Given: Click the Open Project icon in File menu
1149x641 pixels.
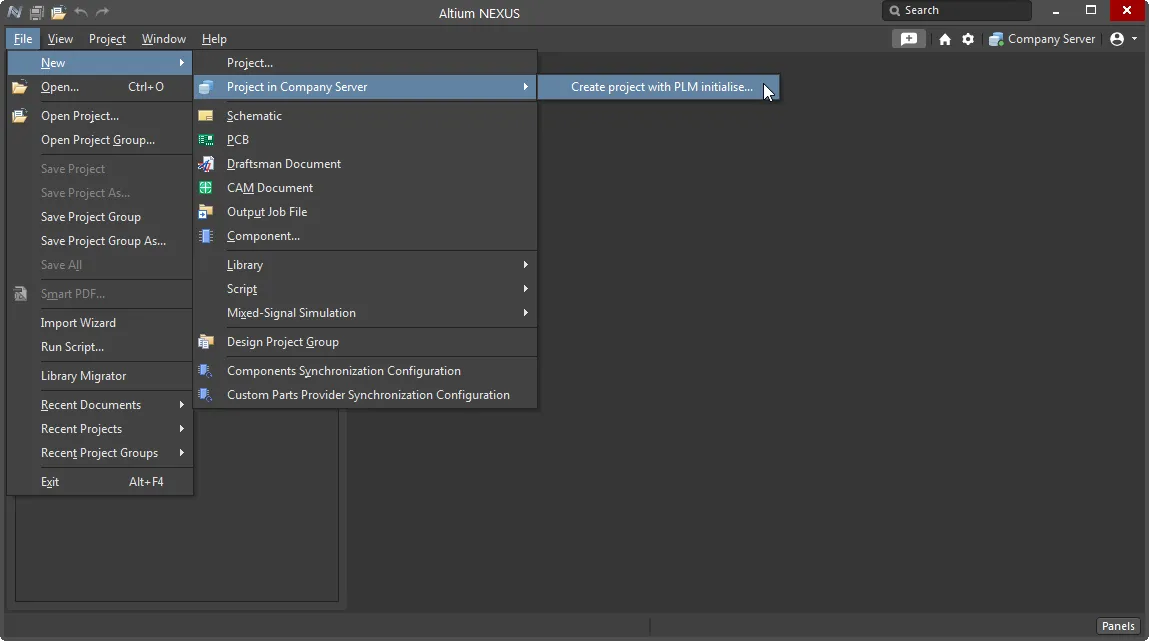Looking at the screenshot, I should 20,116.
